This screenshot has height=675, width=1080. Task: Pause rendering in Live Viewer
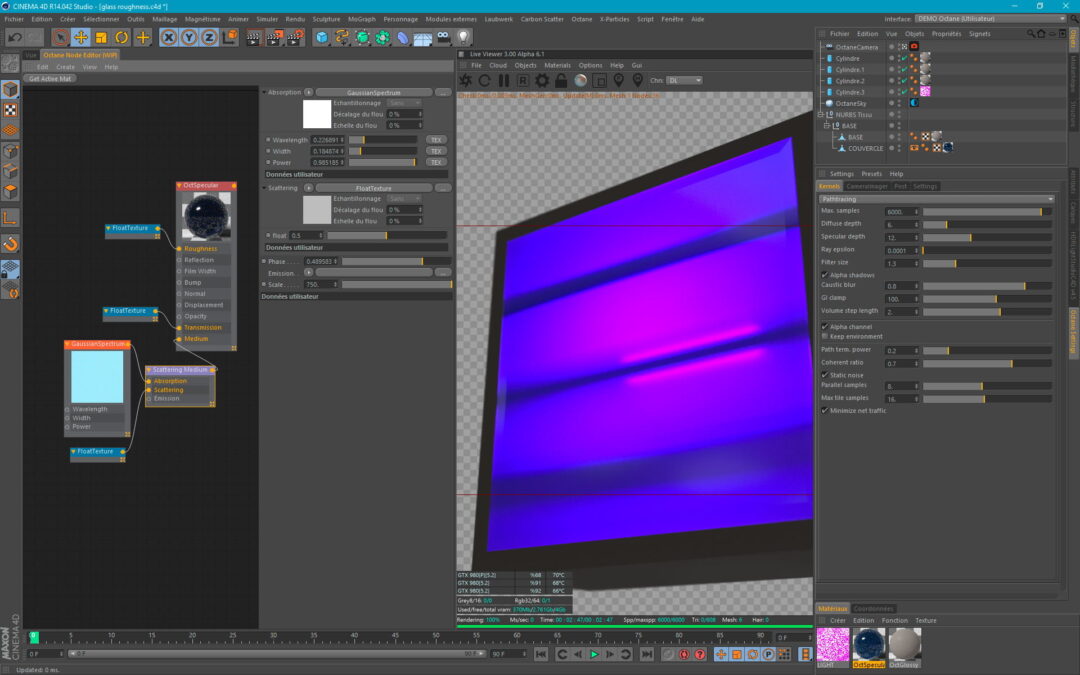tap(503, 80)
